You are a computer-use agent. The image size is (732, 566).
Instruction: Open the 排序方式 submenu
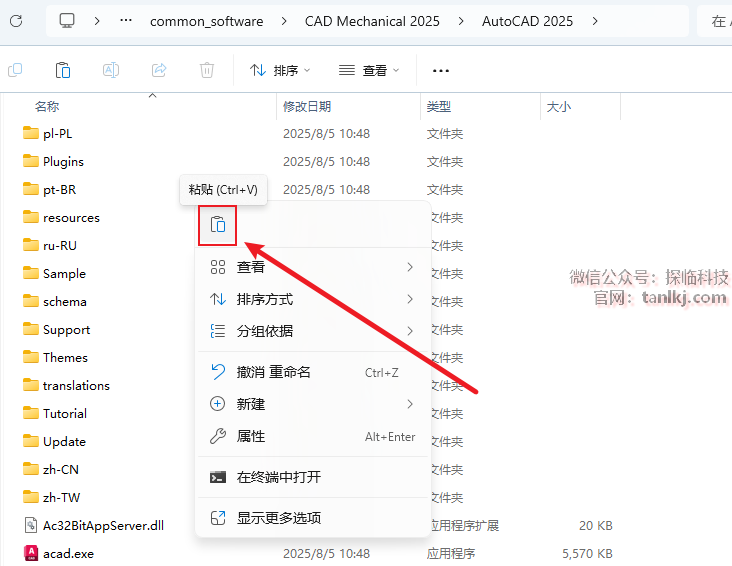click(312, 299)
